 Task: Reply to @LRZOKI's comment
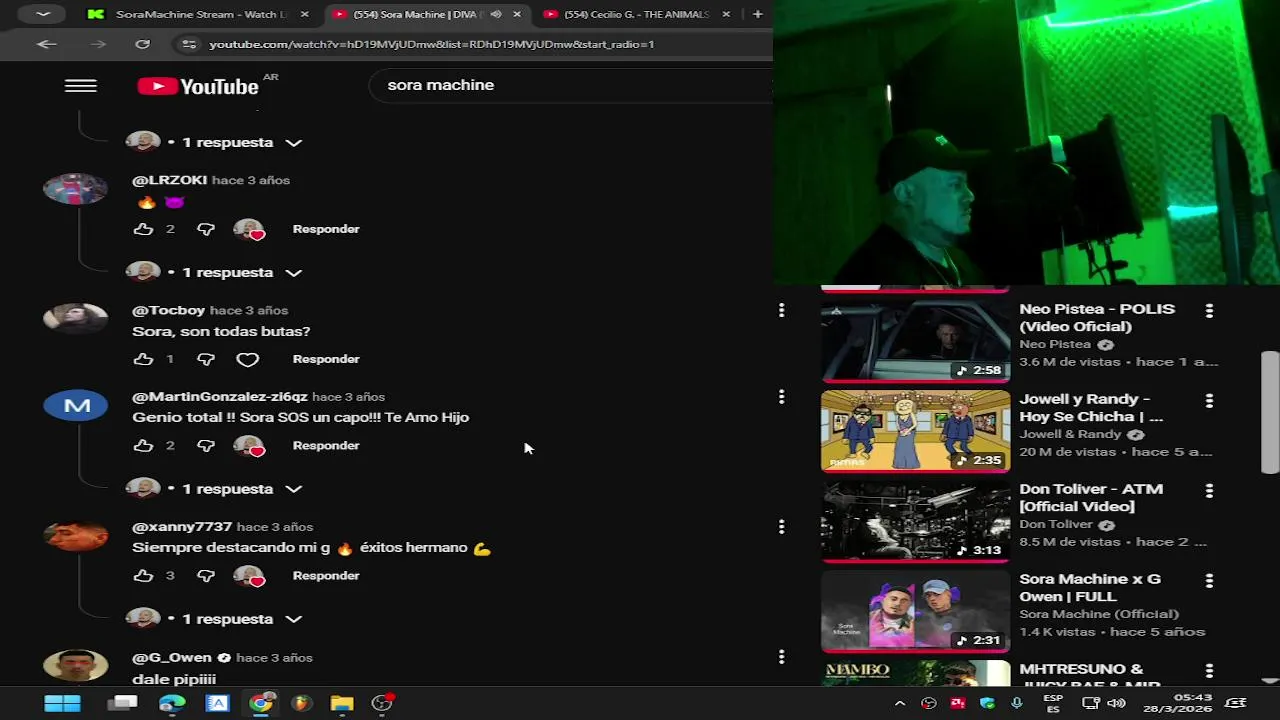click(326, 229)
